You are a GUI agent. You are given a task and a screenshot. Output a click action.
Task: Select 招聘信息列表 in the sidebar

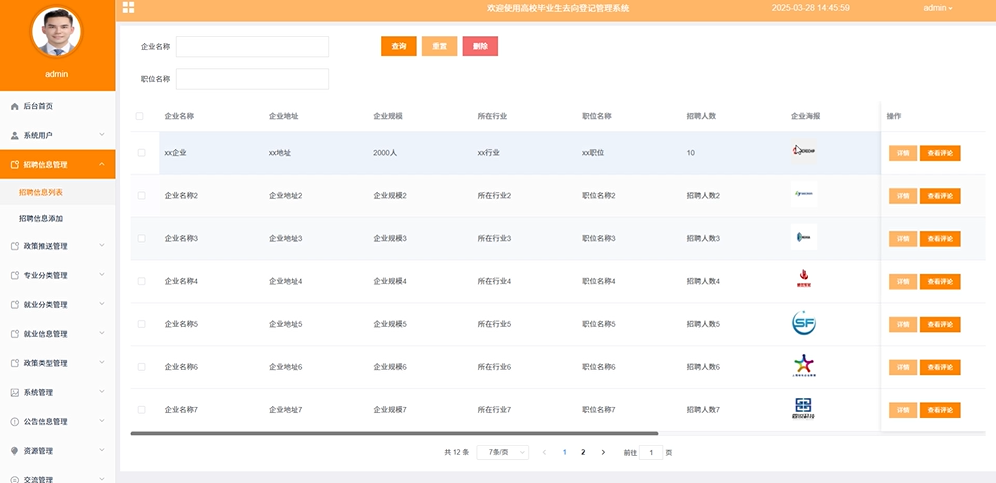(41, 192)
